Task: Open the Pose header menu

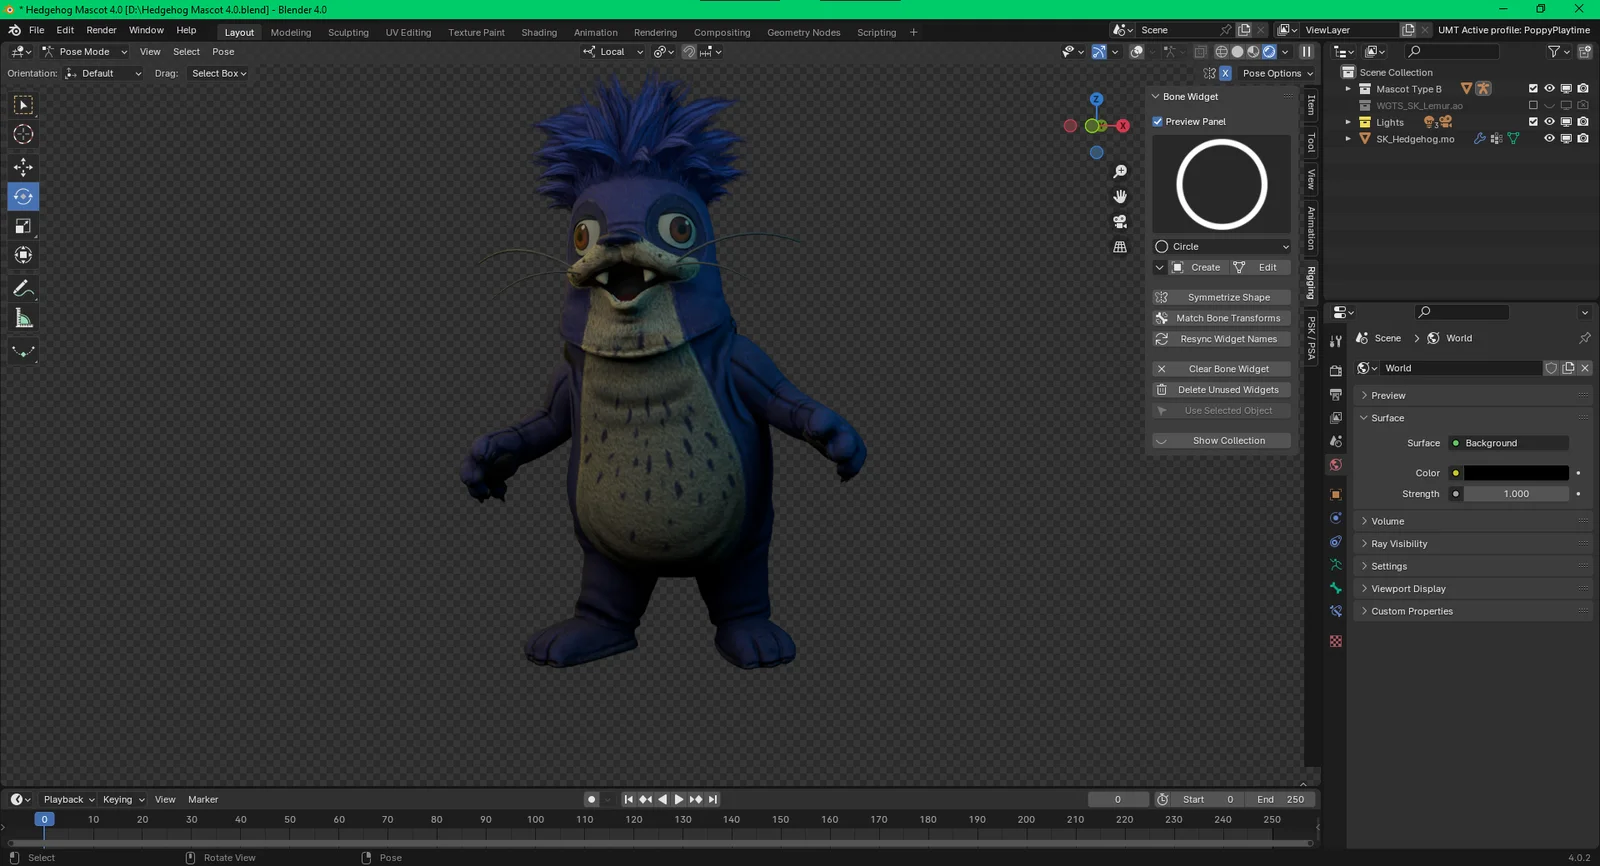Action: click(223, 52)
